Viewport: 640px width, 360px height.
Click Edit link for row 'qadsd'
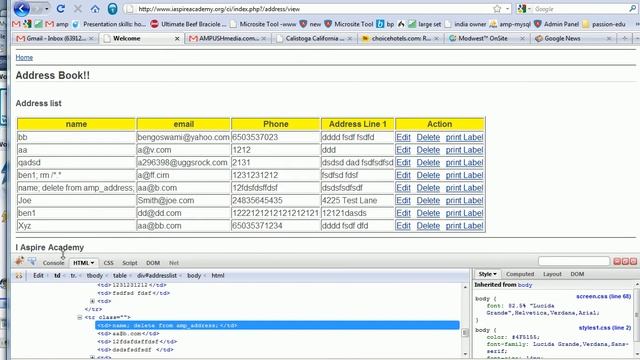[403, 162]
